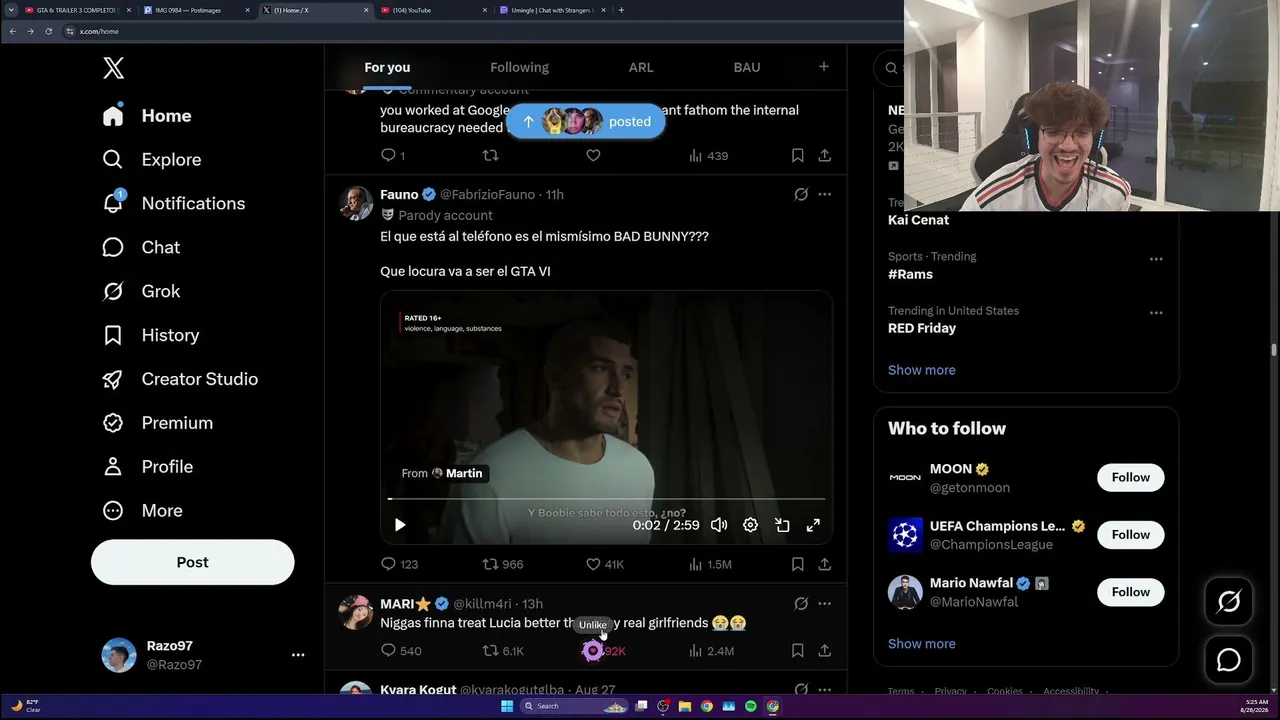
Task: Open File Explorer from the taskbar
Action: 685,706
